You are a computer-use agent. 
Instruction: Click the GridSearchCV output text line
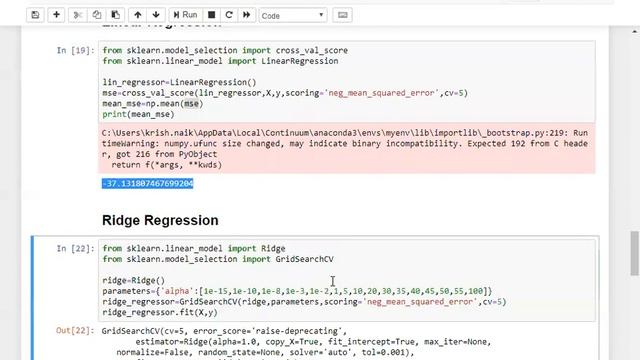click(x=224, y=331)
